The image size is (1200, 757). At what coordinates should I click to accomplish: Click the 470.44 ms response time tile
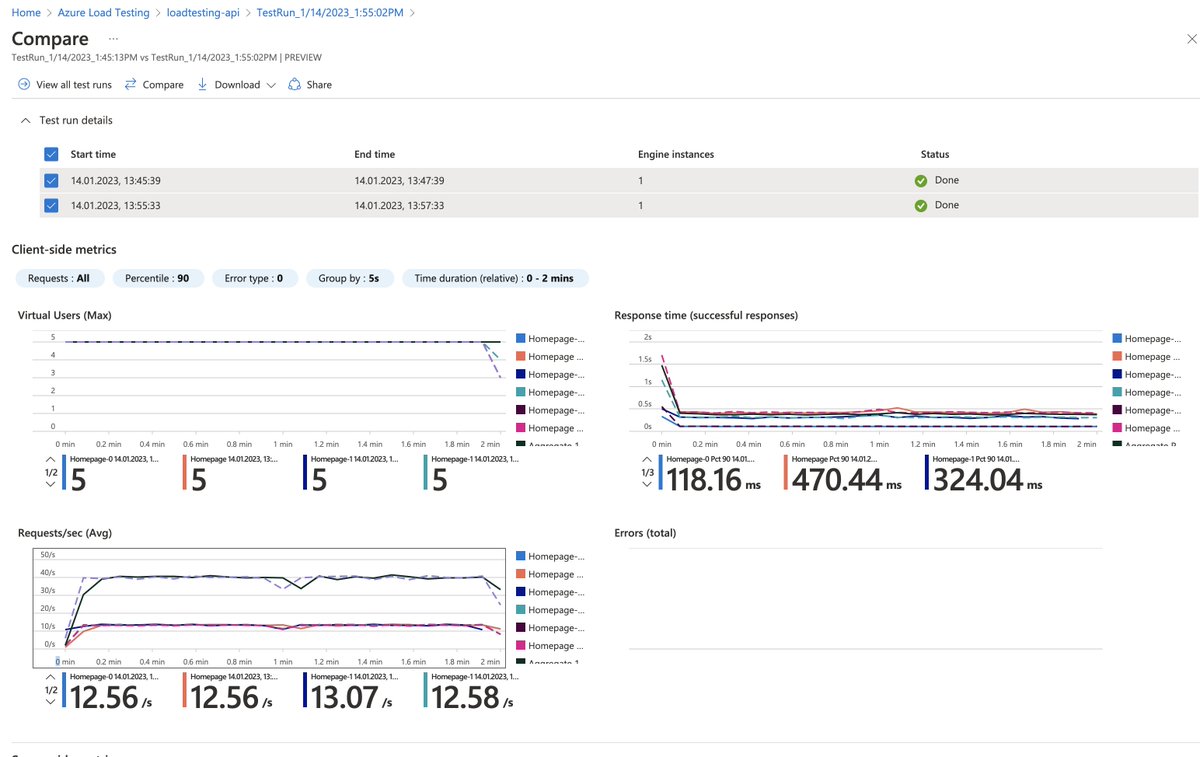[x=846, y=474]
